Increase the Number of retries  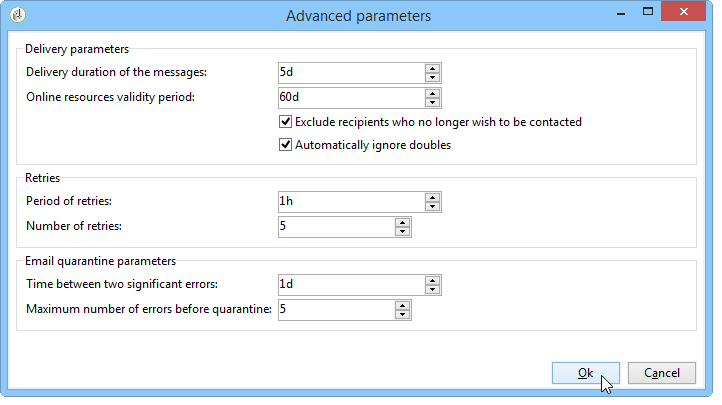[402, 222]
